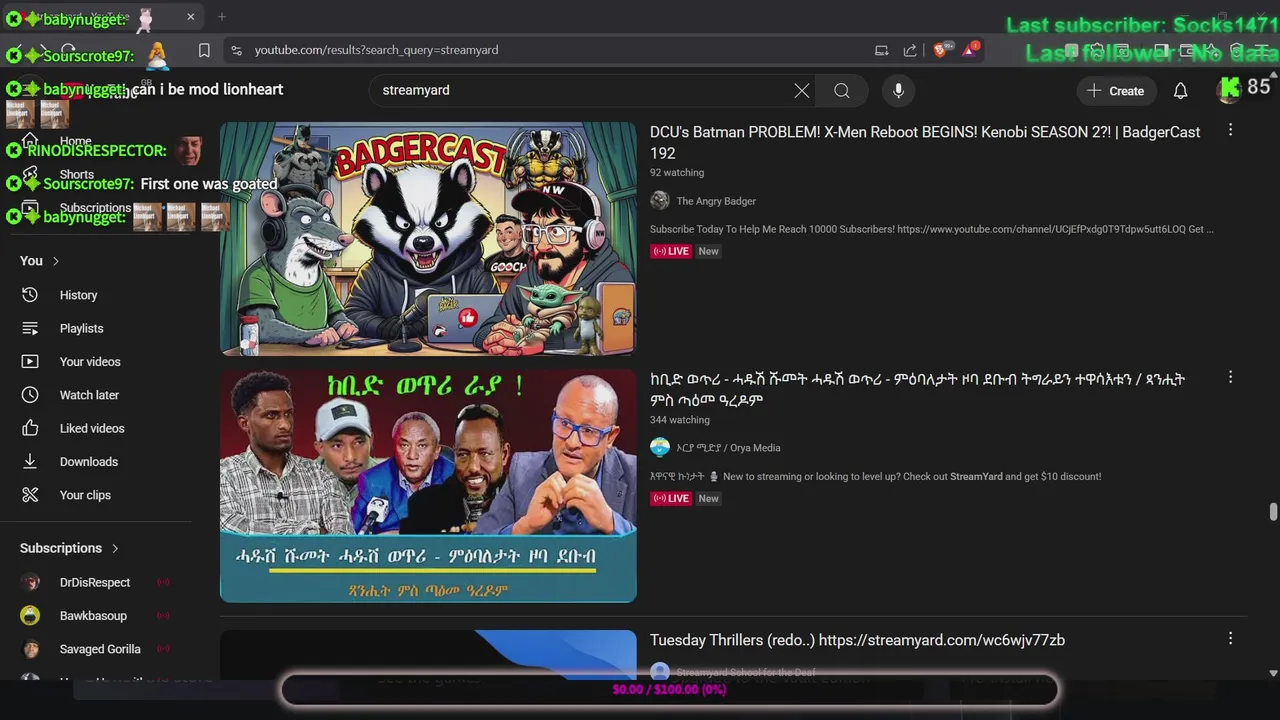This screenshot has height=720, width=1280.
Task: Click the Orya Media channel avatar
Action: 660,448
